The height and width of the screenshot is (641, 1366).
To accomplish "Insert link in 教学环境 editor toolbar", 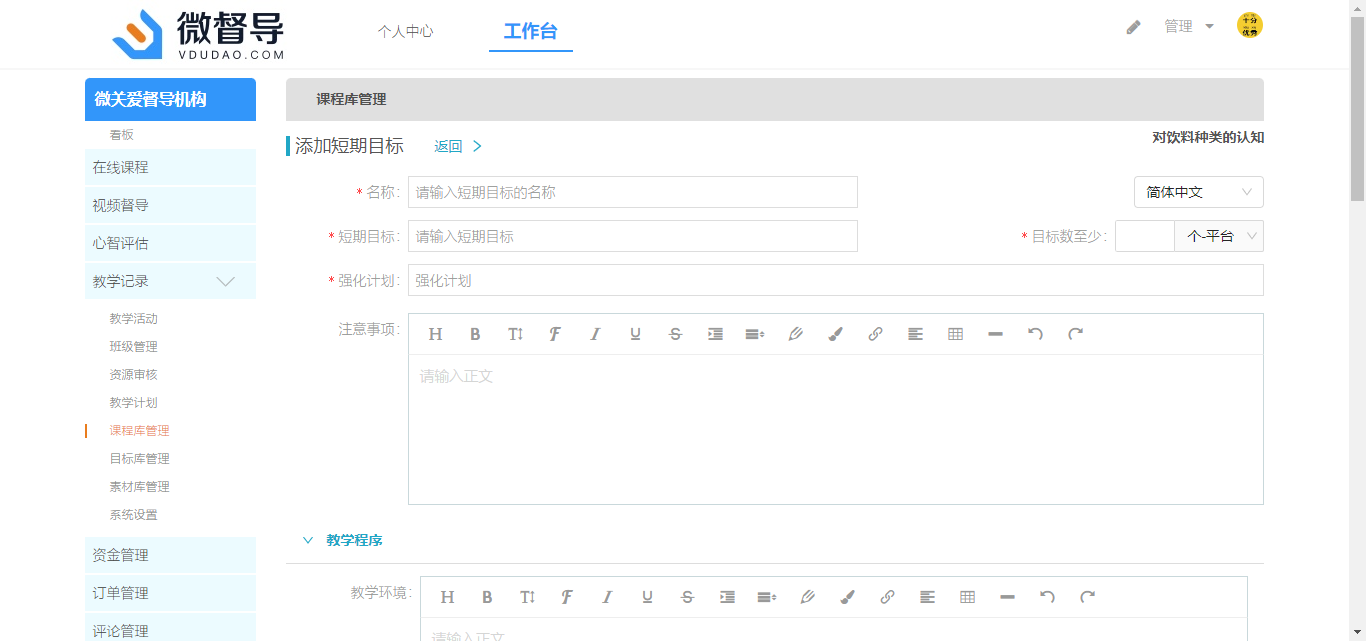I will 887,597.
